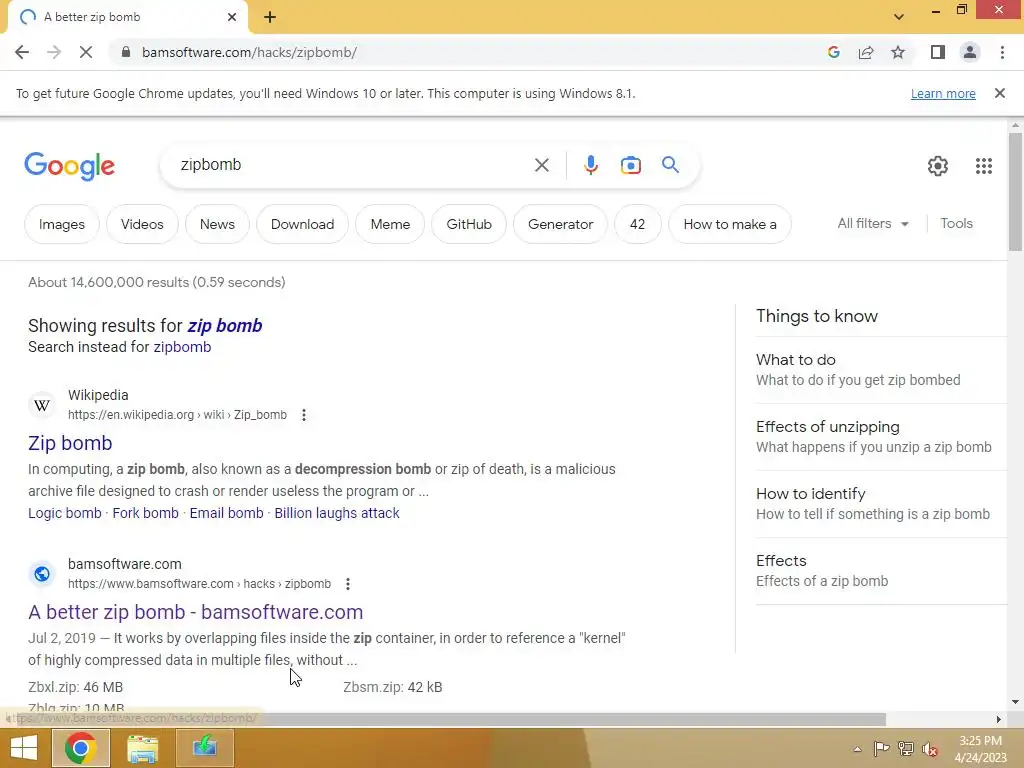Click the forward navigation arrow
The height and width of the screenshot is (768, 1024).
(x=54, y=52)
